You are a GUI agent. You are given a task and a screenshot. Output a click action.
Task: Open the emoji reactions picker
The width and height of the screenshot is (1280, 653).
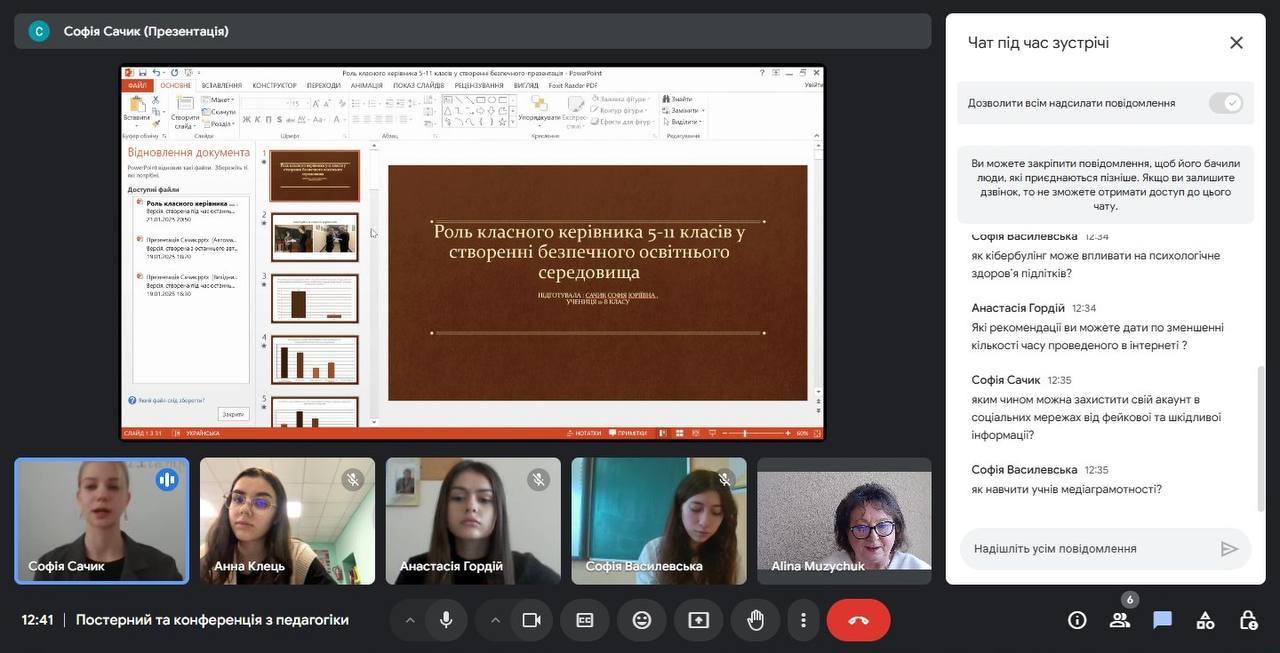tap(642, 620)
